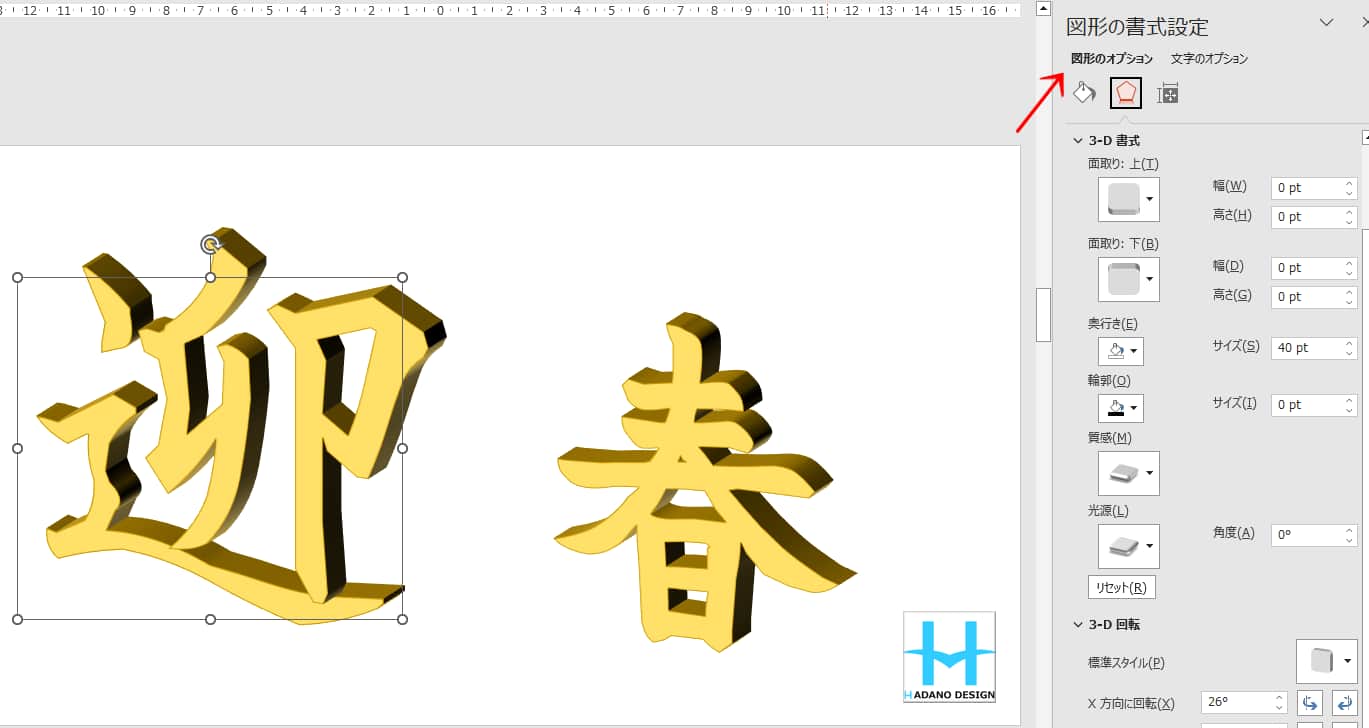Open the 面取り: 上 top bevel dropdown
This screenshot has width=1369, height=728.
click(x=1129, y=199)
